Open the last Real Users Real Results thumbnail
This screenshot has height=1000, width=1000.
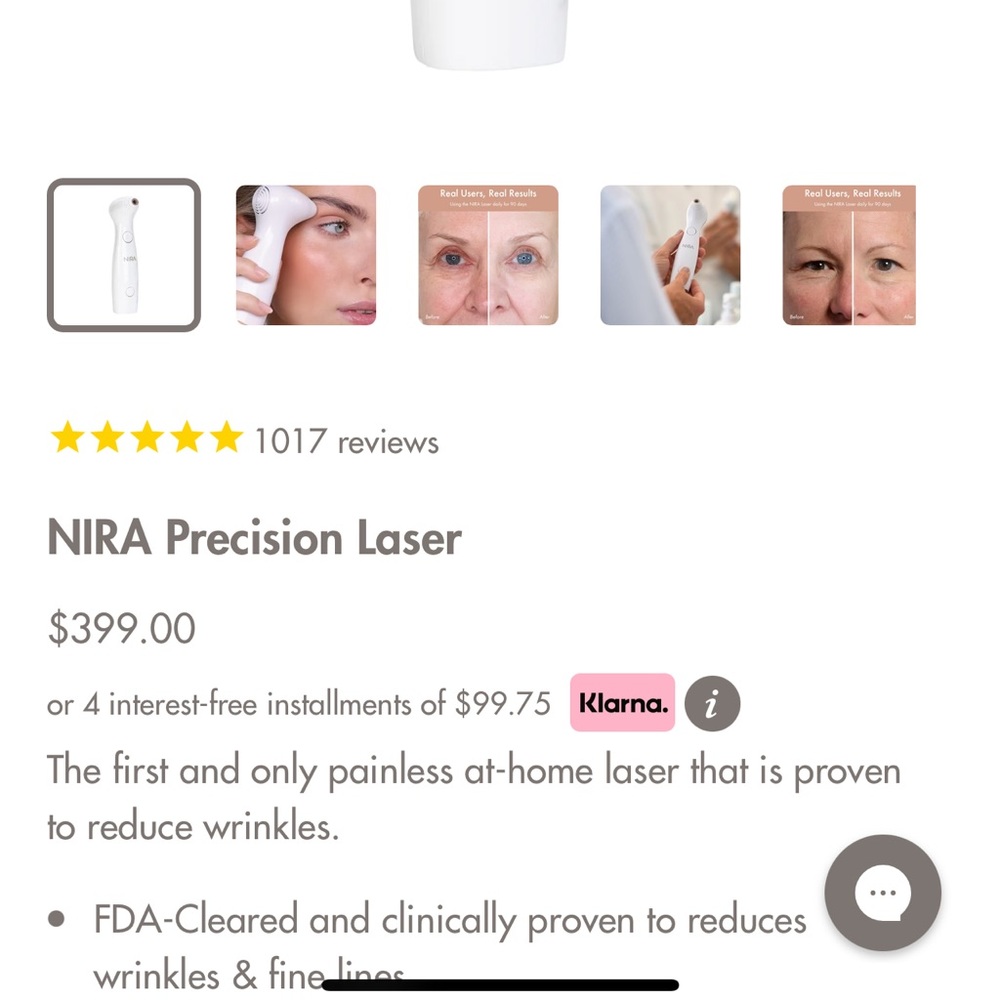coord(850,253)
